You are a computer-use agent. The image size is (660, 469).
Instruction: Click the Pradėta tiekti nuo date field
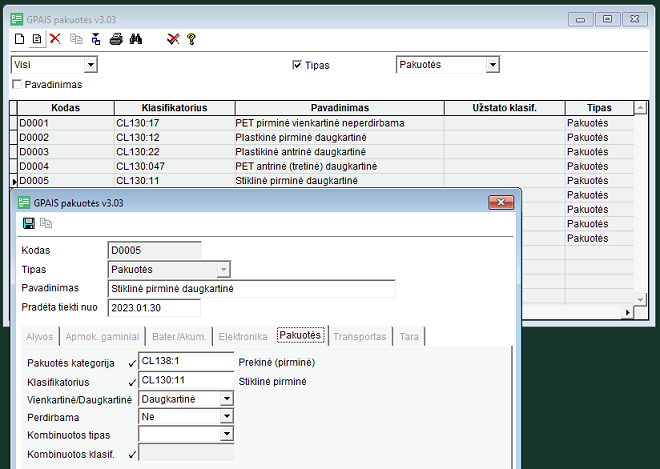point(154,308)
